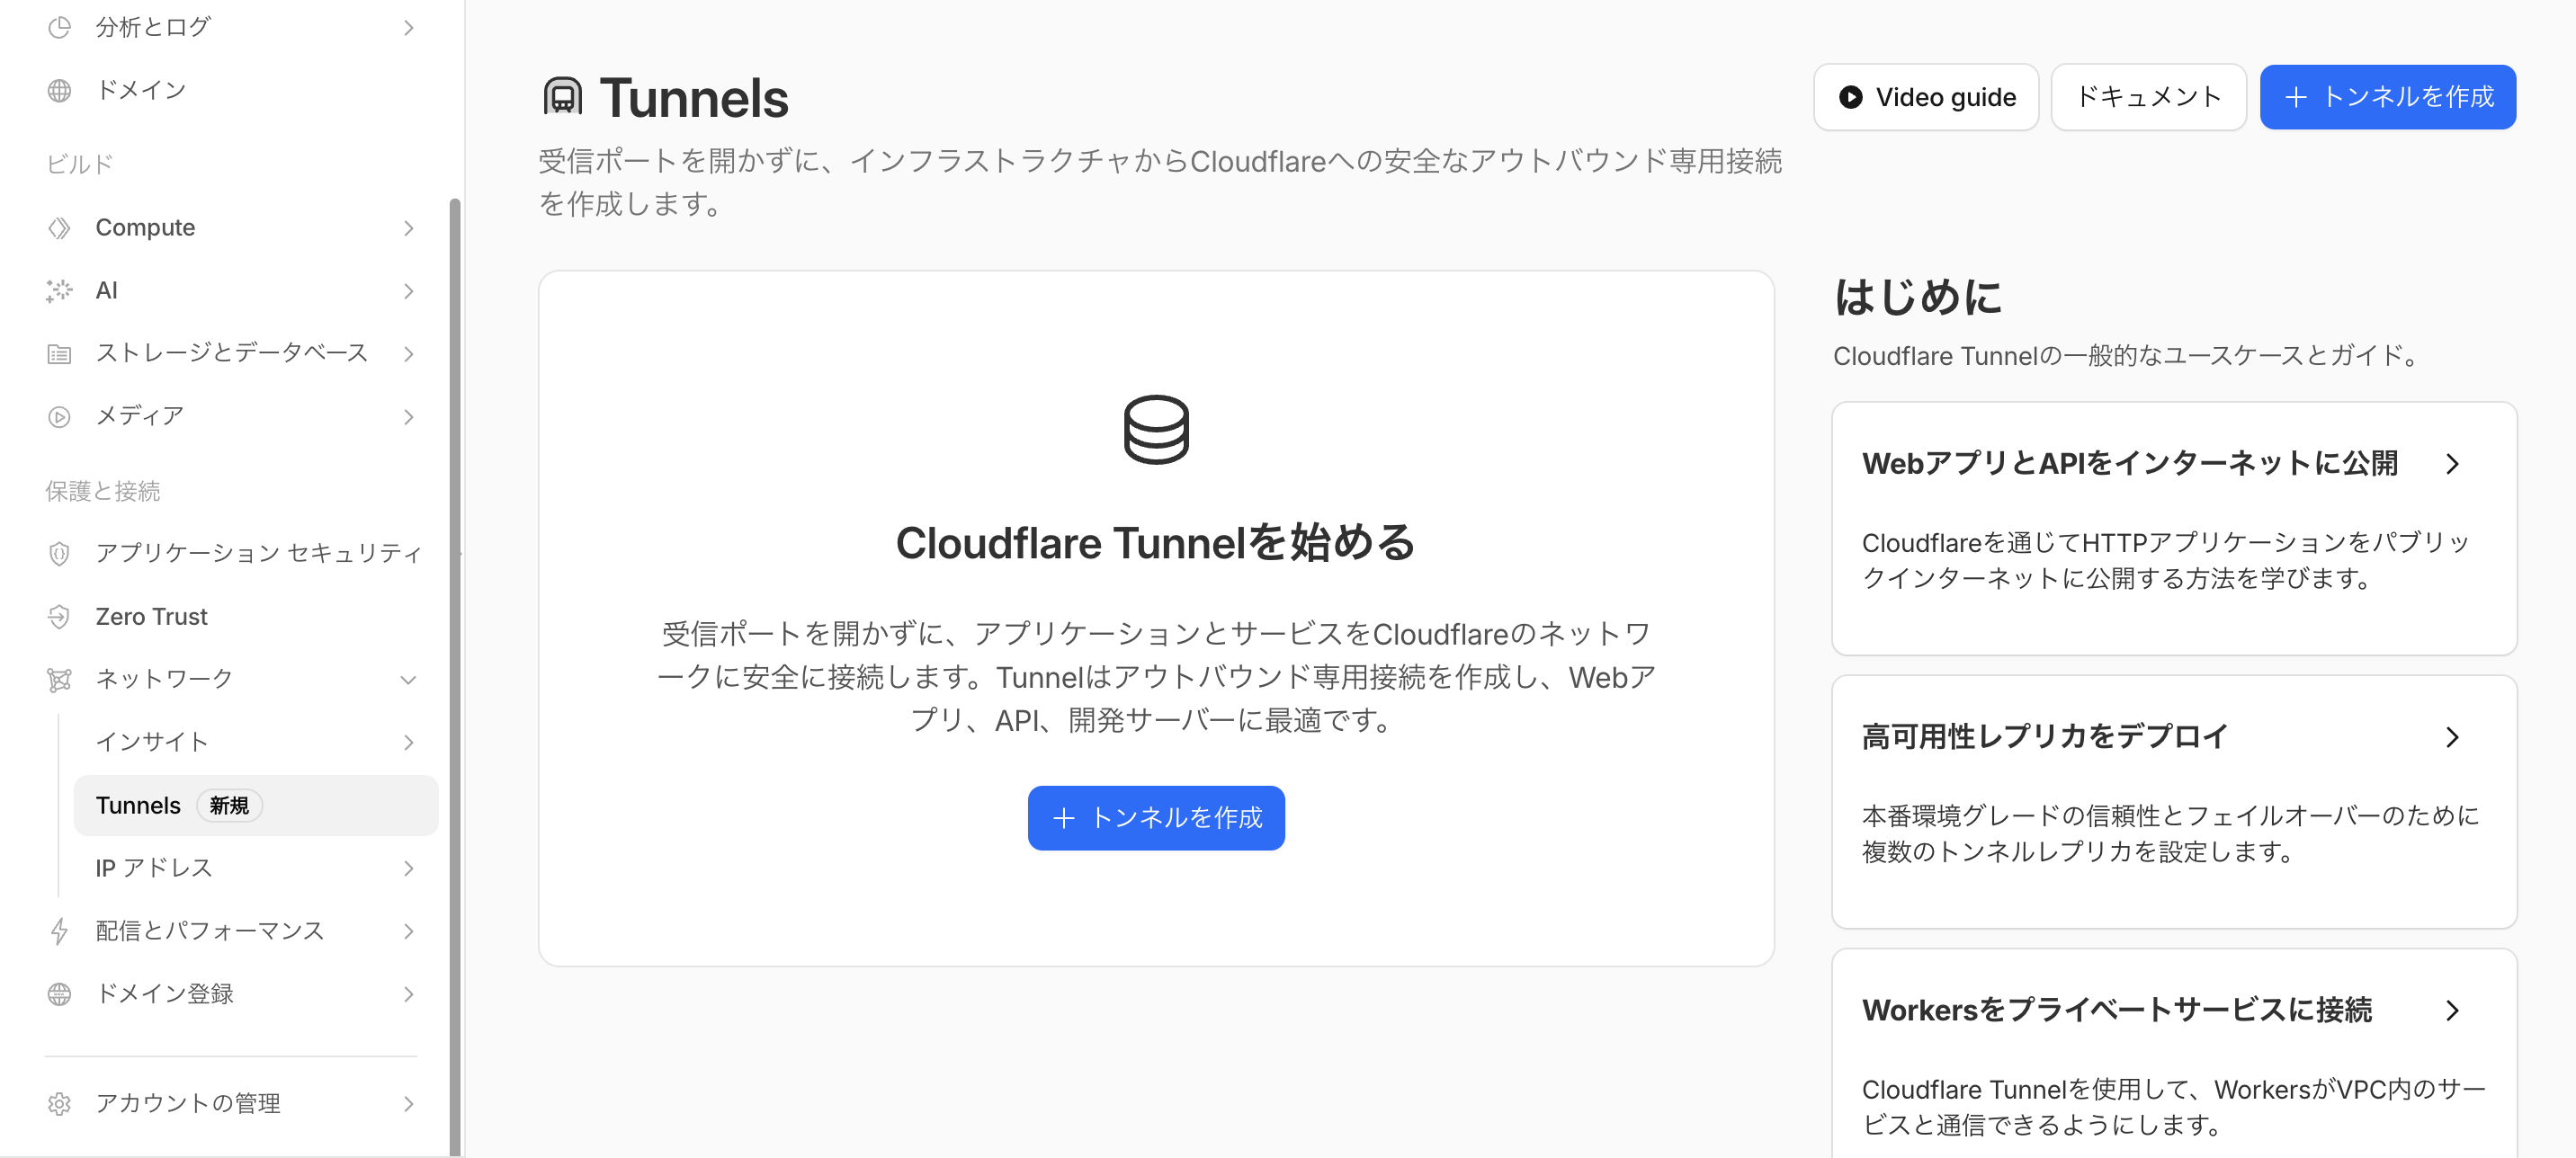Image resolution: width=2576 pixels, height=1158 pixels.
Task: Open the ドメイン sidebar item
Action: (x=140, y=90)
